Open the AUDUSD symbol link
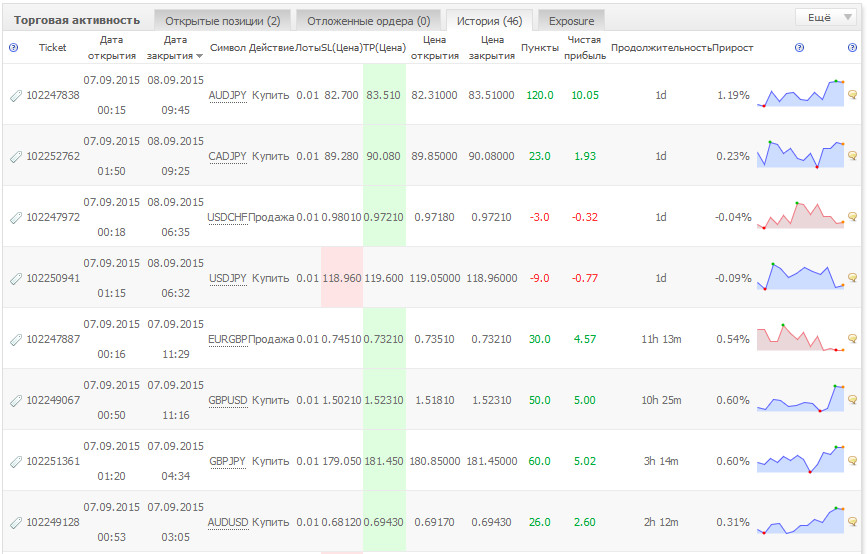 [227, 522]
